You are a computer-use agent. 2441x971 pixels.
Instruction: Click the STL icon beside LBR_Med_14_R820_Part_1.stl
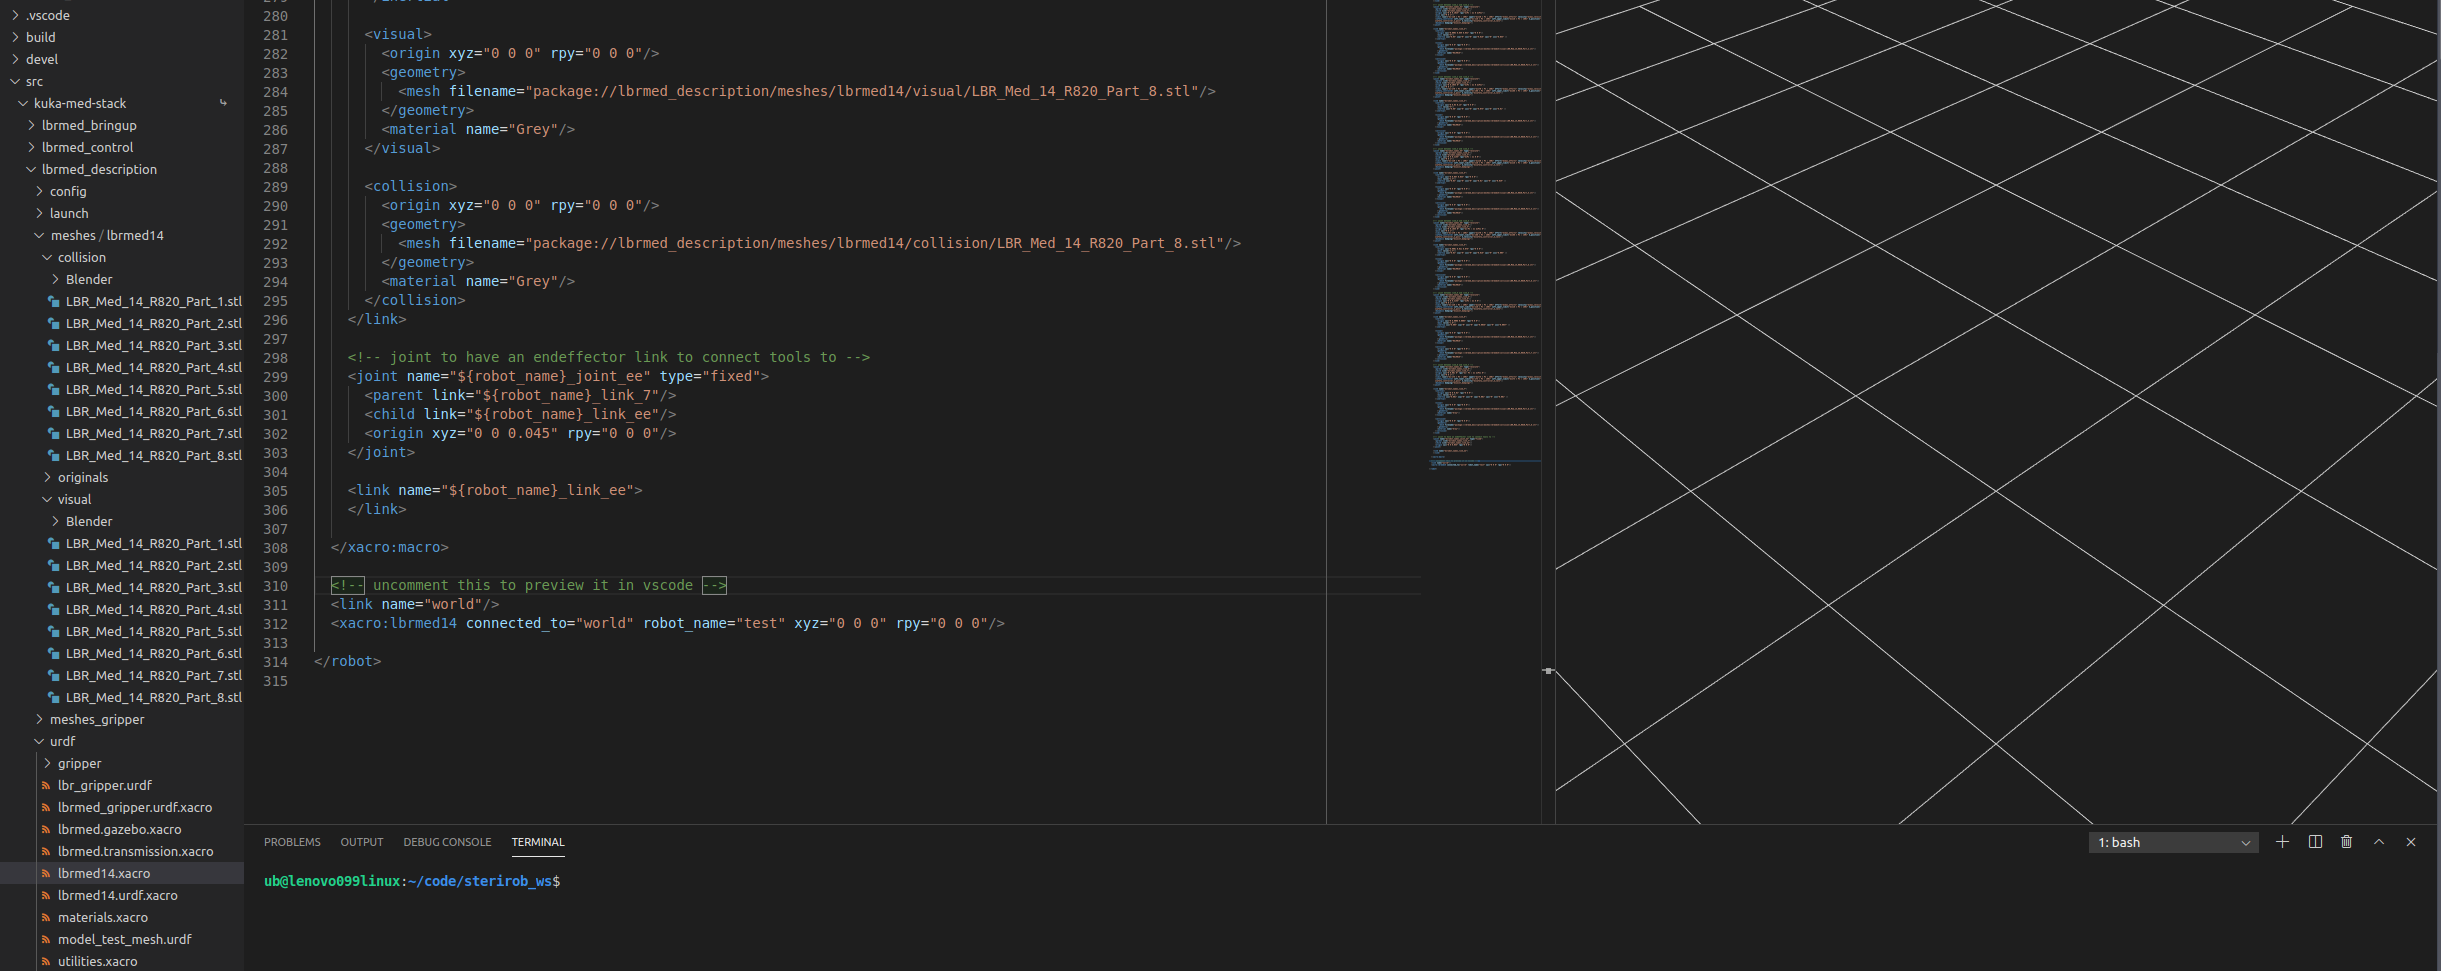54,301
